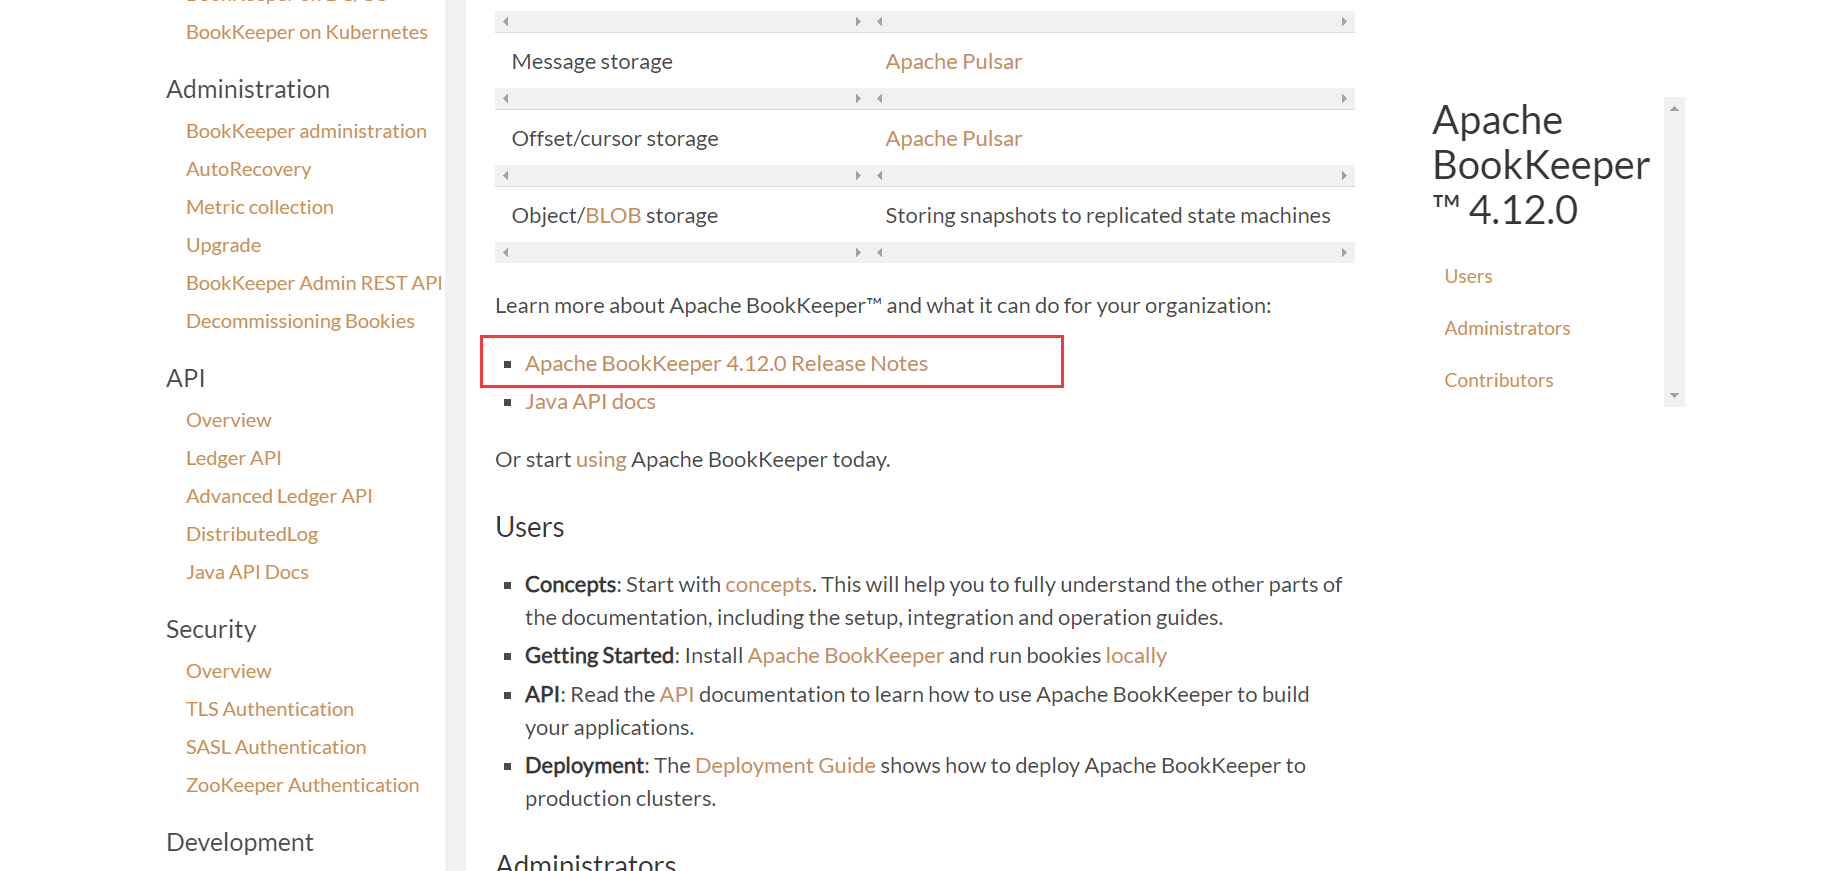Open the Deployment Guide link
Screen dimensions: 1826x871
785,766
